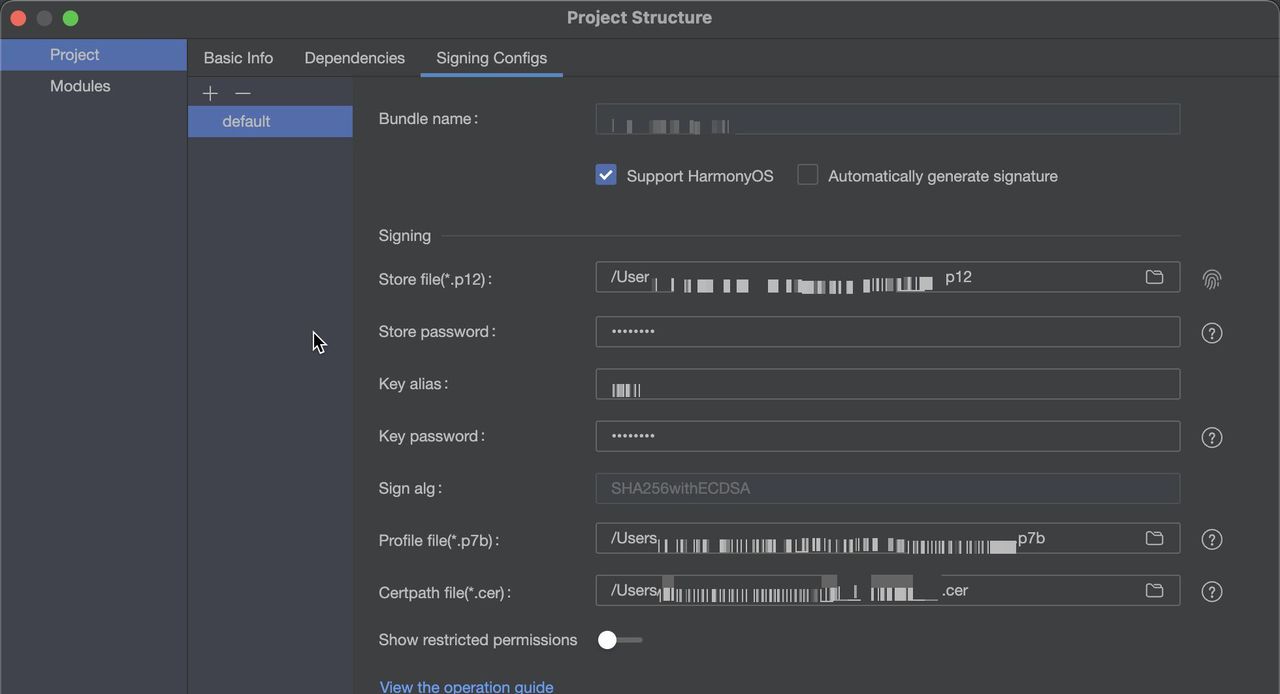
Task: Open help icon for Certpath file
Action: 1212,592
